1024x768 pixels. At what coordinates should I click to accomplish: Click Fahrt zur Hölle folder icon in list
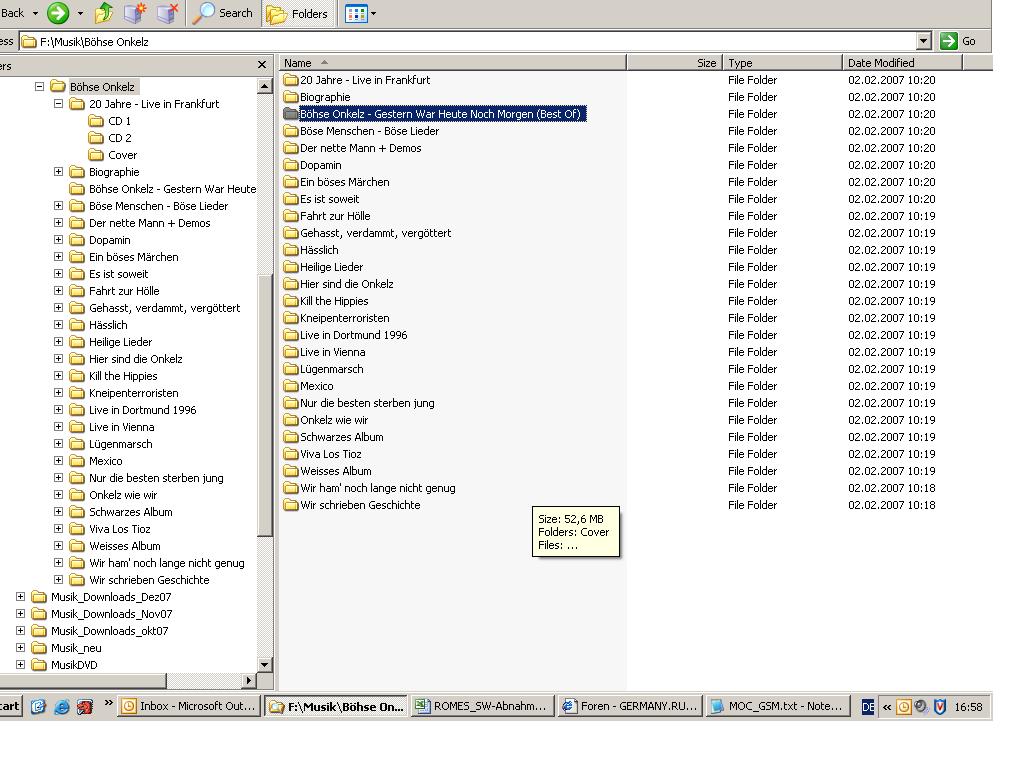pyautogui.click(x=291, y=216)
